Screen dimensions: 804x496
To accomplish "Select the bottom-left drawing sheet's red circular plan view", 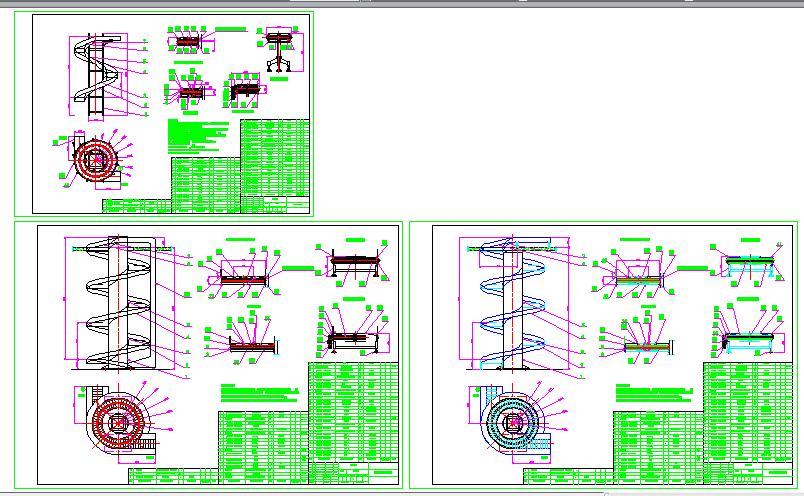I will tap(118, 423).
